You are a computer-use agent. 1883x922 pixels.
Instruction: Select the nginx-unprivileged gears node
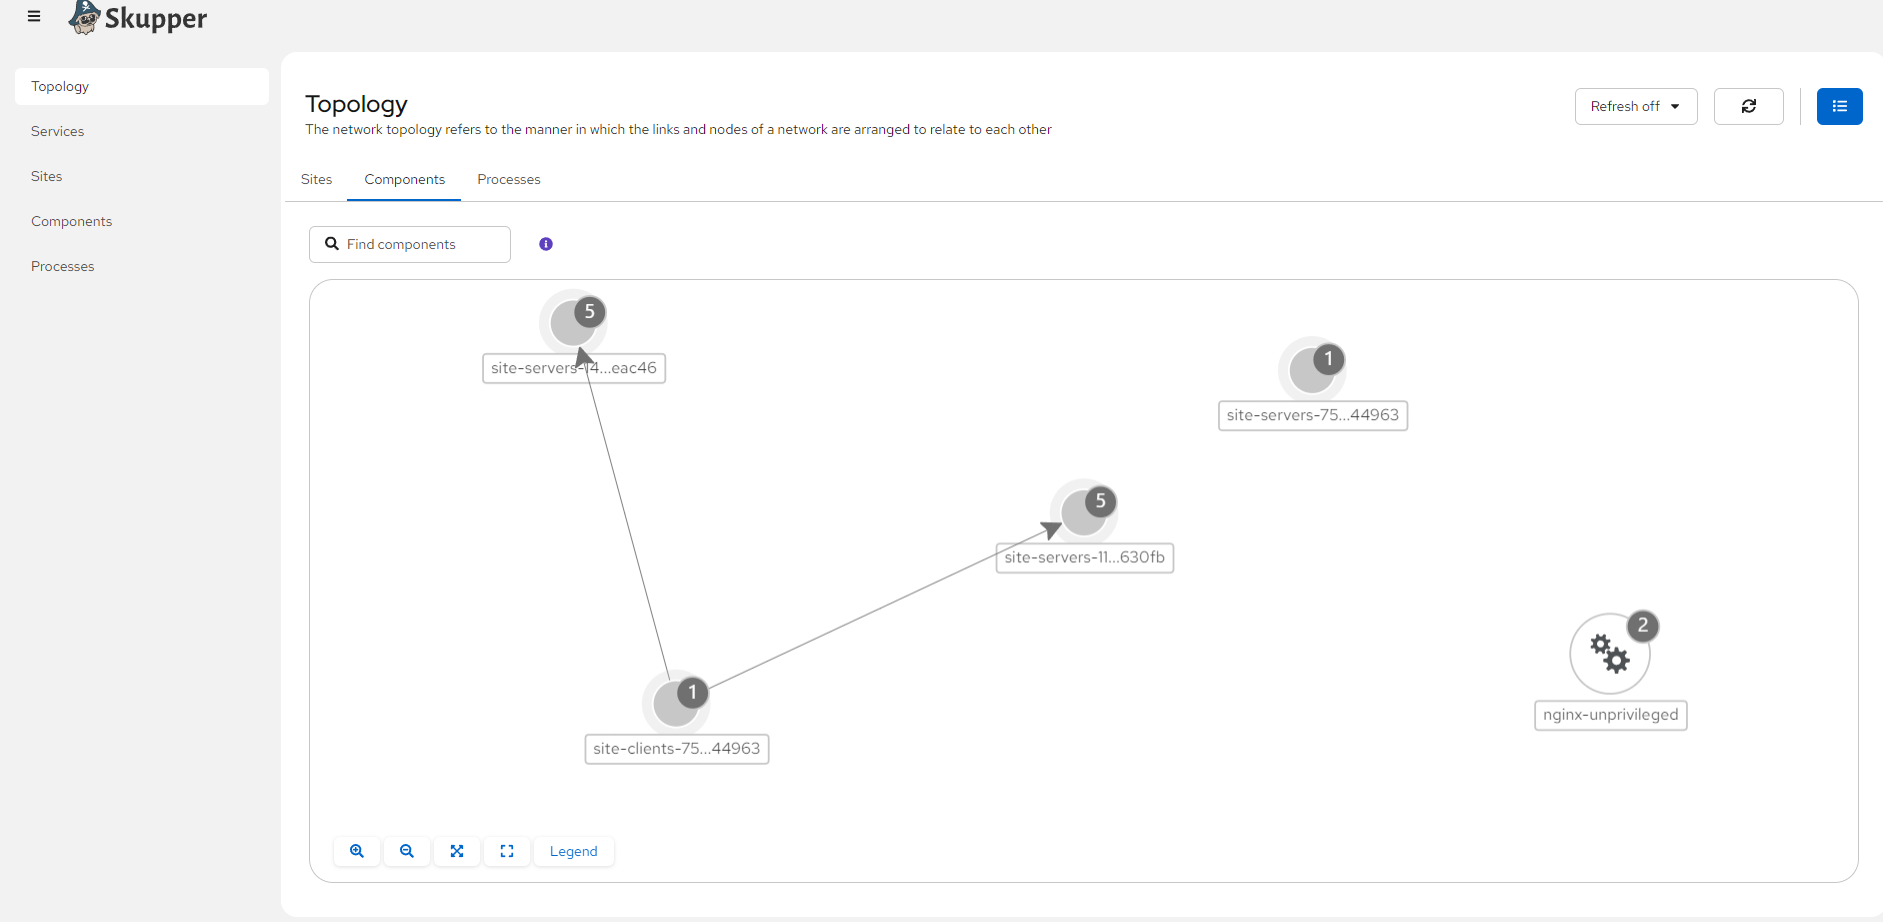[1610, 654]
